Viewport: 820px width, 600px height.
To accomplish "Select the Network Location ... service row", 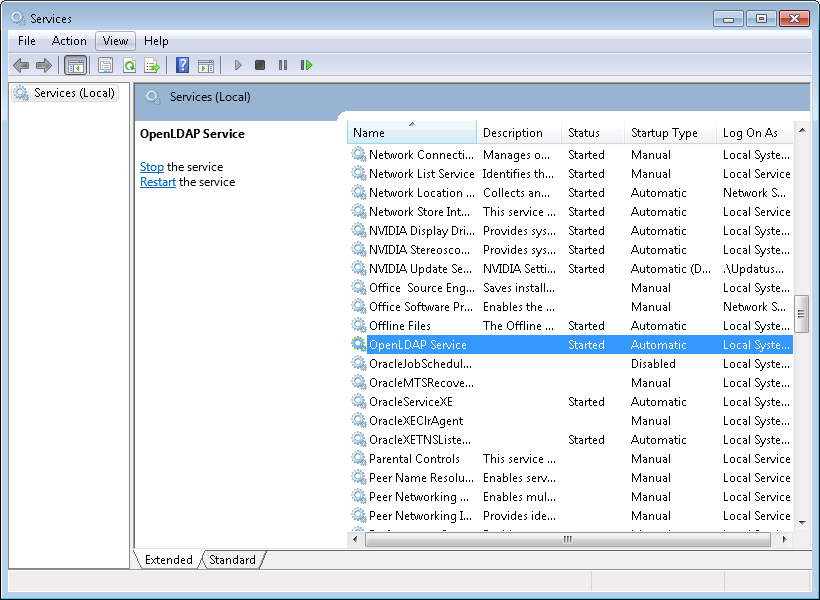I will pos(570,193).
